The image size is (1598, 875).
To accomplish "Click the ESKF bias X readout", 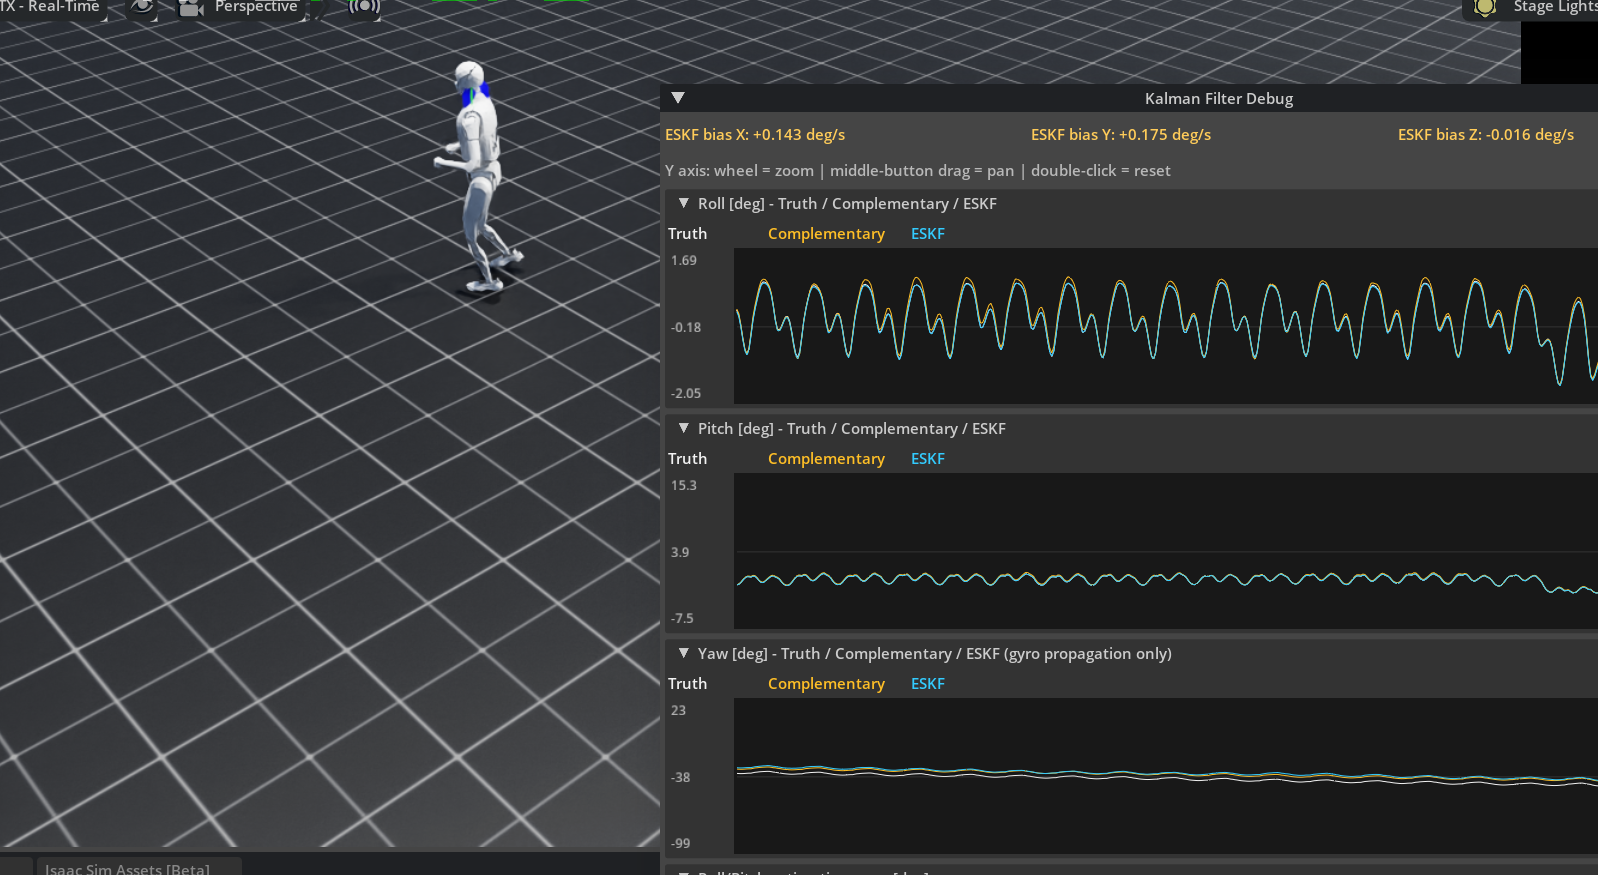I will pyautogui.click(x=755, y=135).
